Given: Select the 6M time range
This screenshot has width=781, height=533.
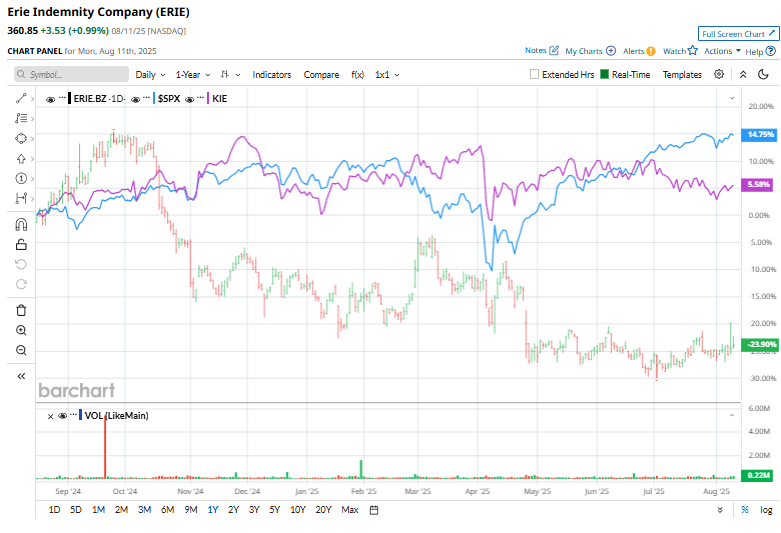Looking at the screenshot, I should click(x=167, y=510).
